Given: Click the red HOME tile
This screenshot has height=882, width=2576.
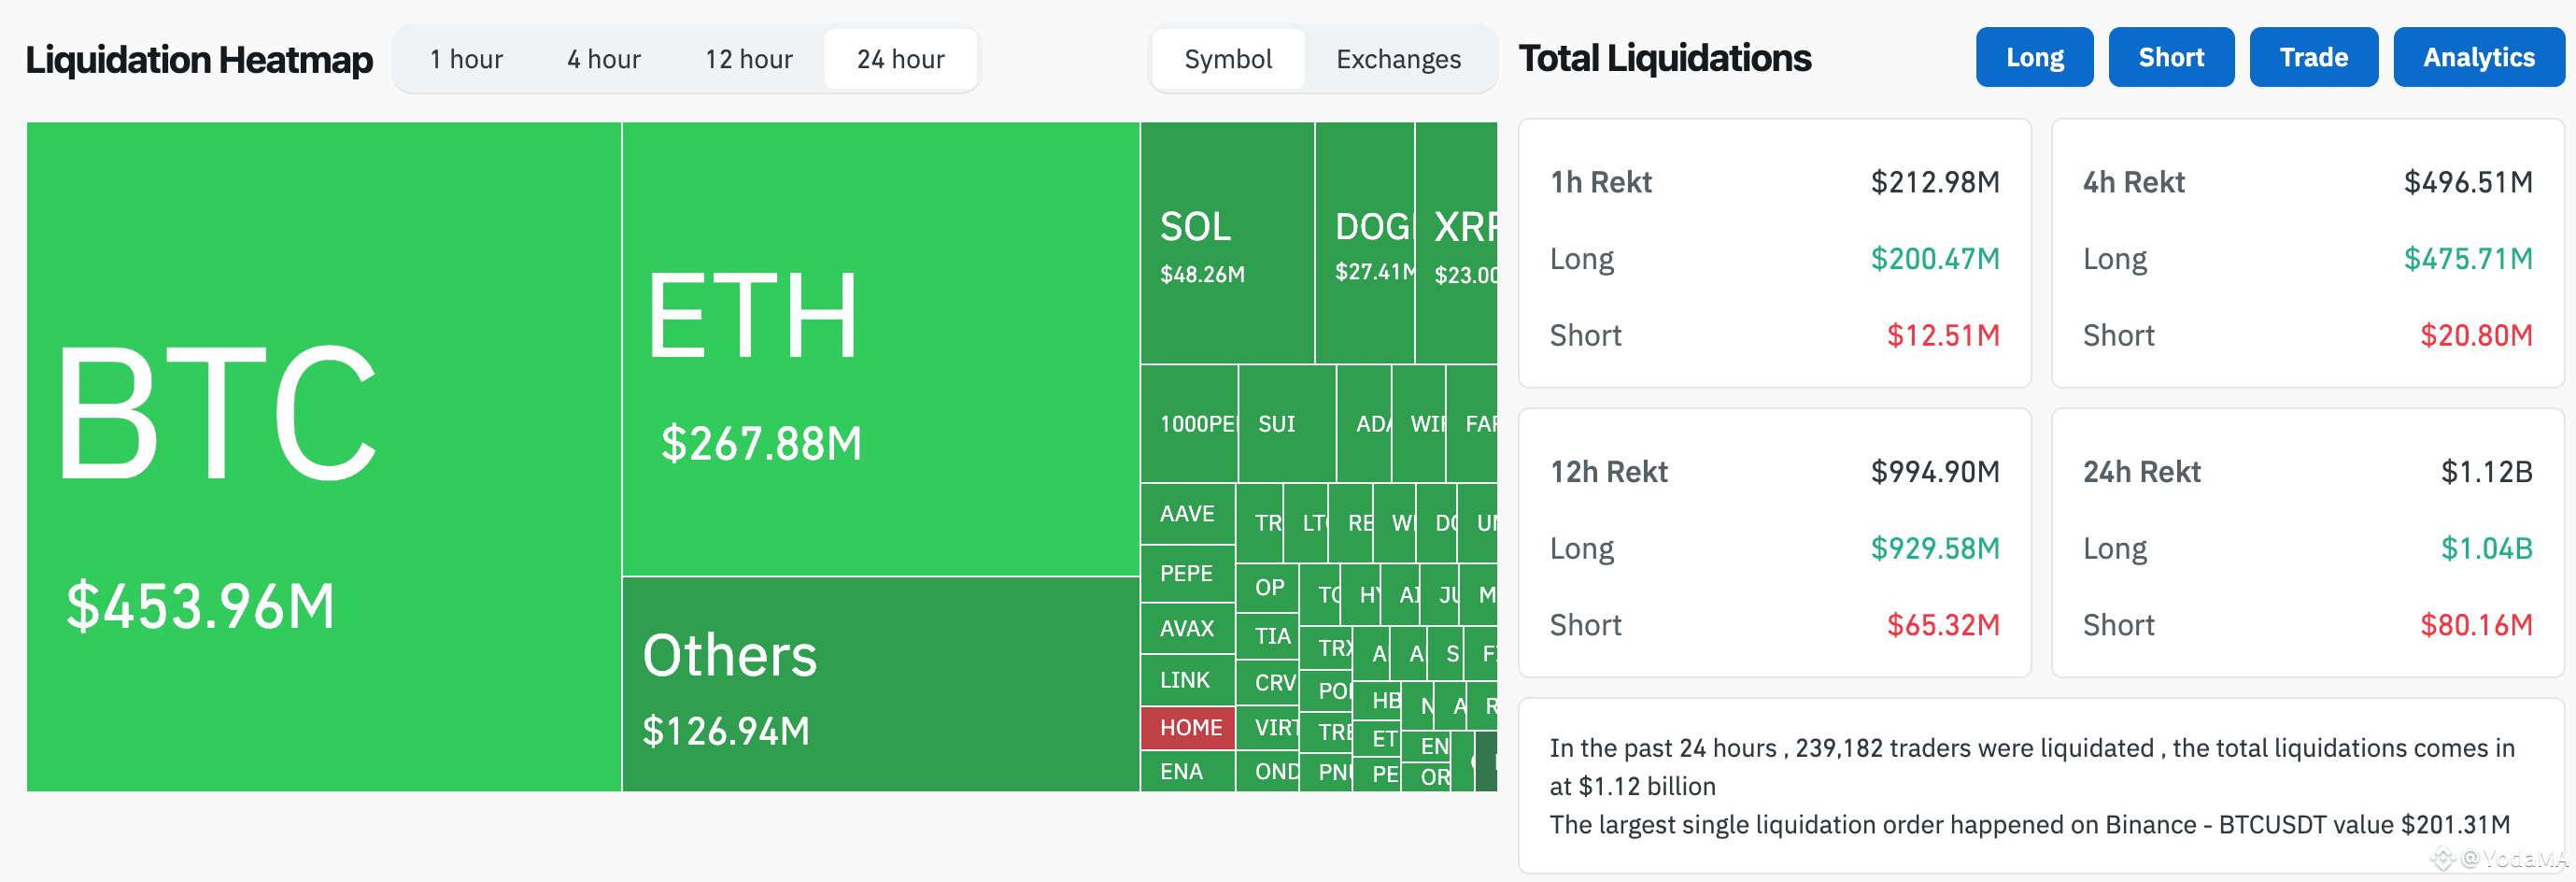Looking at the screenshot, I should 1188,728.
